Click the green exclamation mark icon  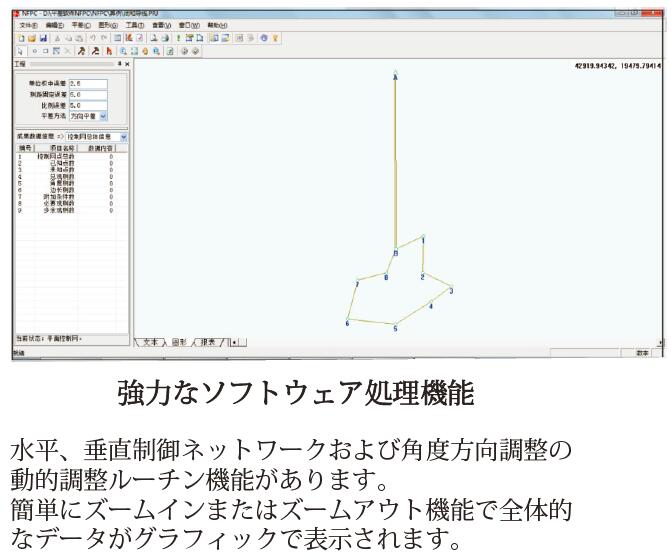pos(179,36)
